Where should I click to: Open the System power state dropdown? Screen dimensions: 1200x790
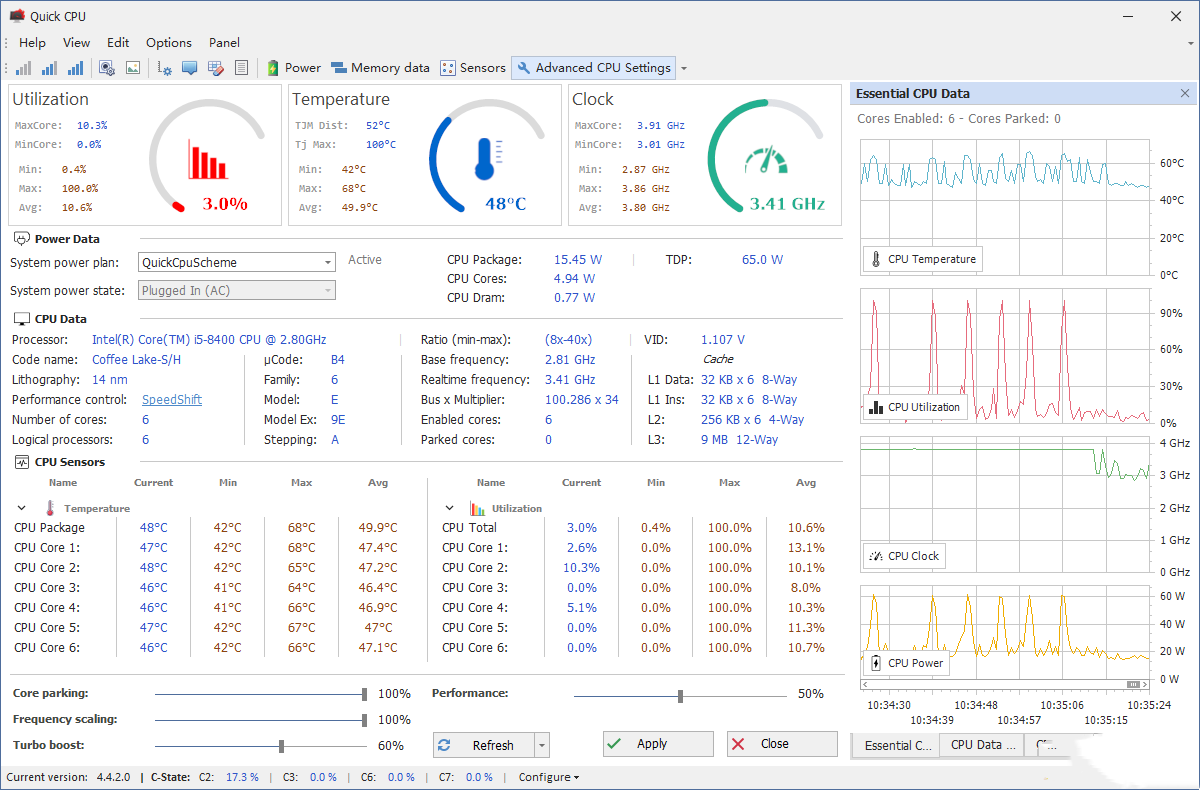click(327, 289)
